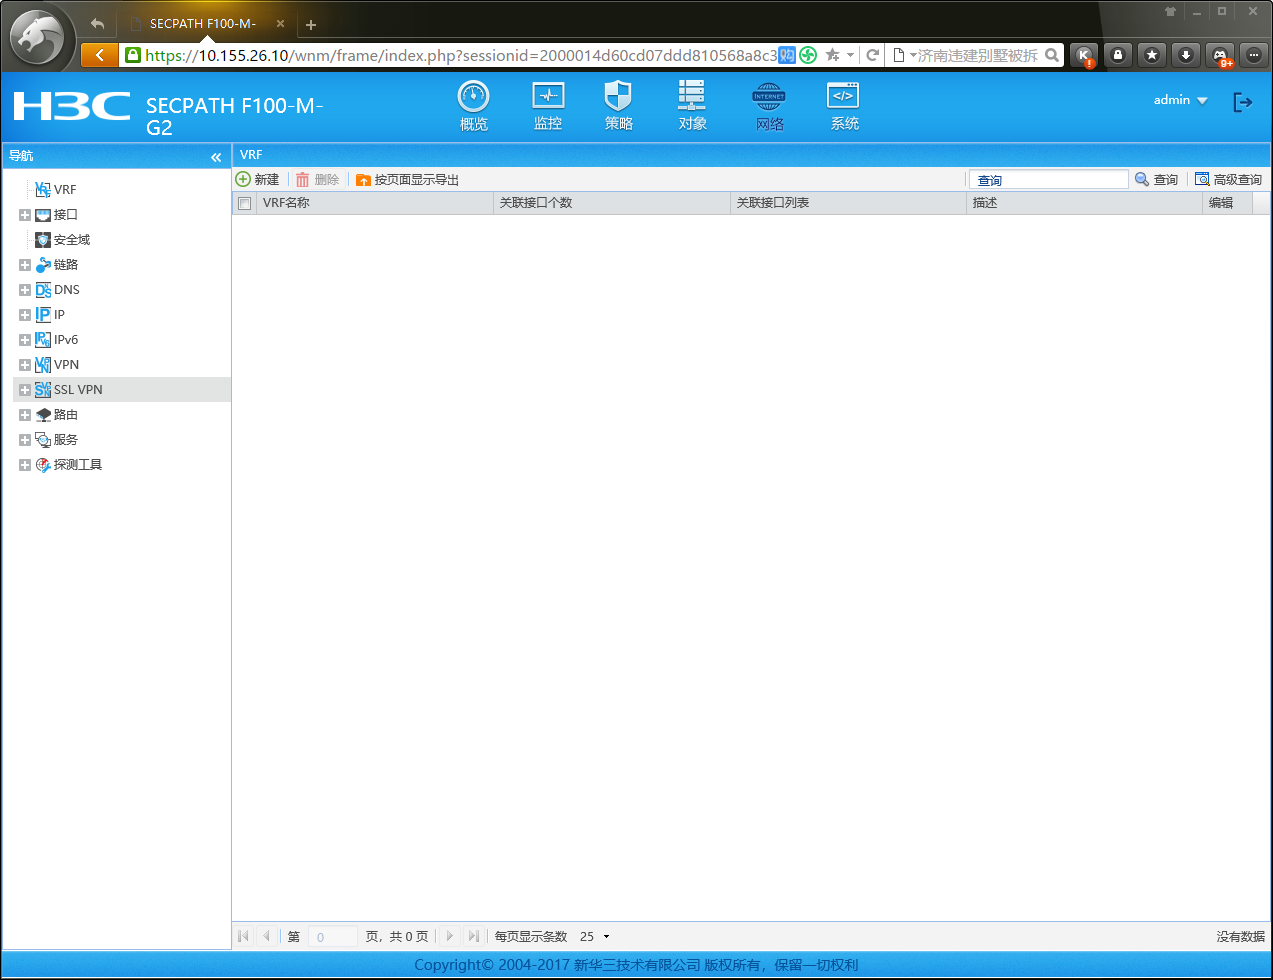Click the page number input field
The image size is (1273, 980).
coord(332,937)
